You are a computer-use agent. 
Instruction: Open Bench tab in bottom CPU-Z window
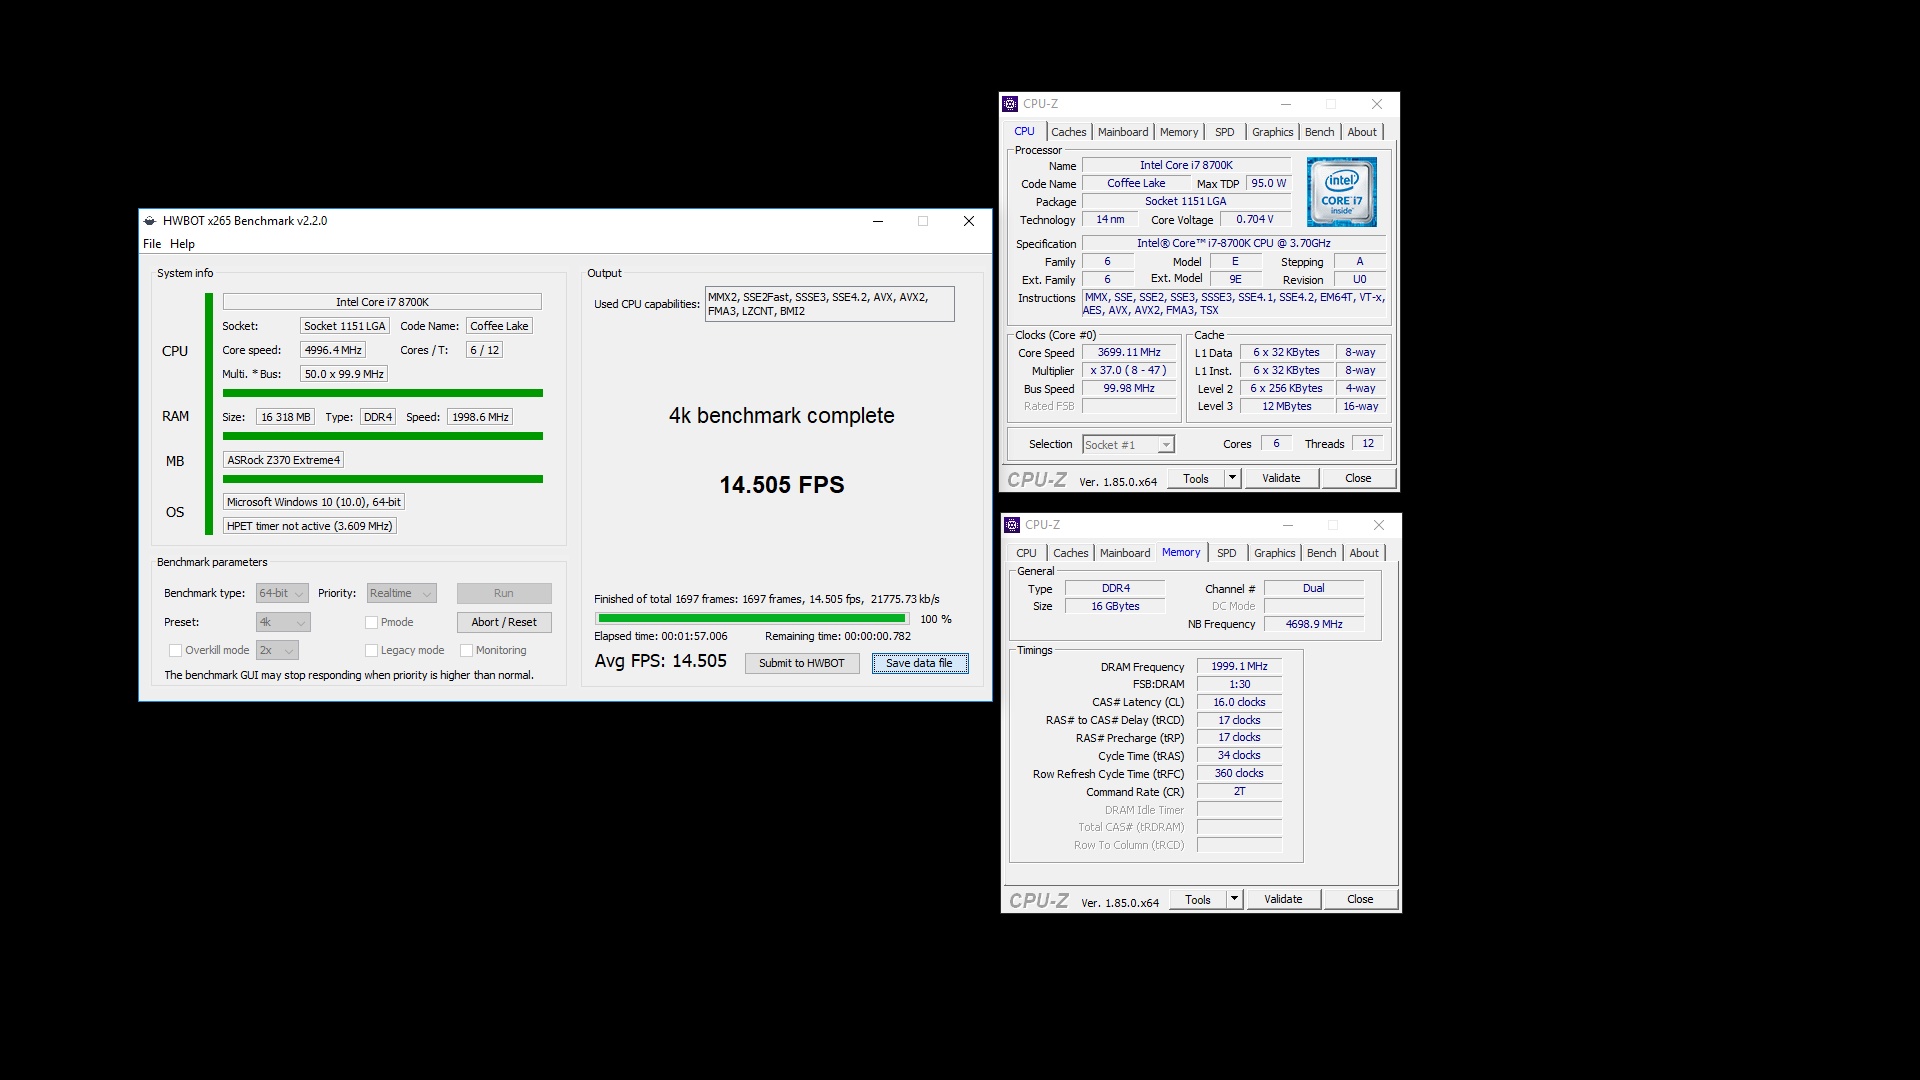(x=1321, y=553)
